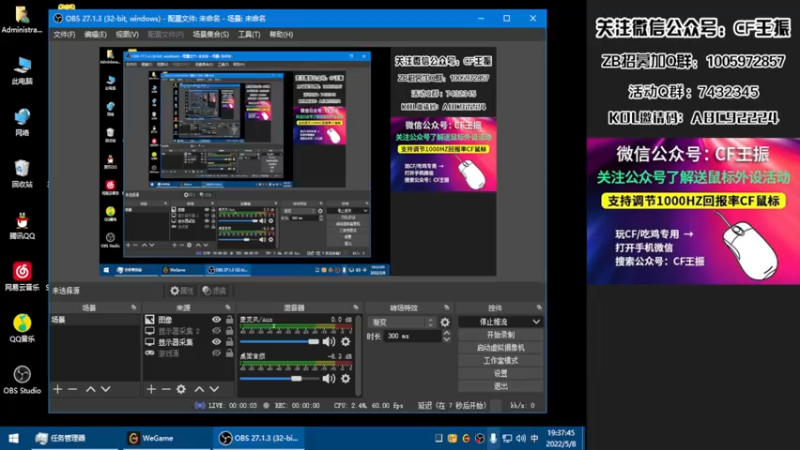Adjust the 麦克风/Aux volume slider
This screenshot has height=450, width=800.
(279, 341)
